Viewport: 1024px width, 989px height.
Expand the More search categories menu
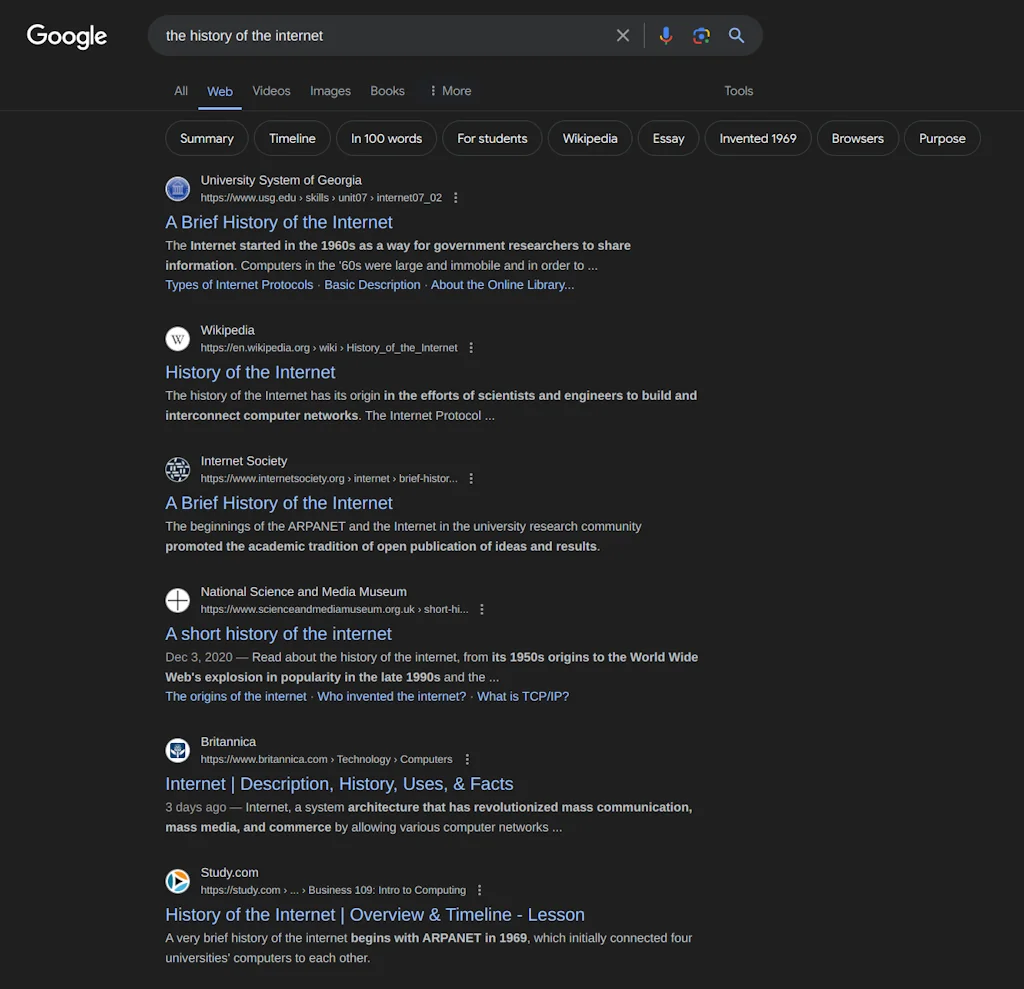coord(448,90)
